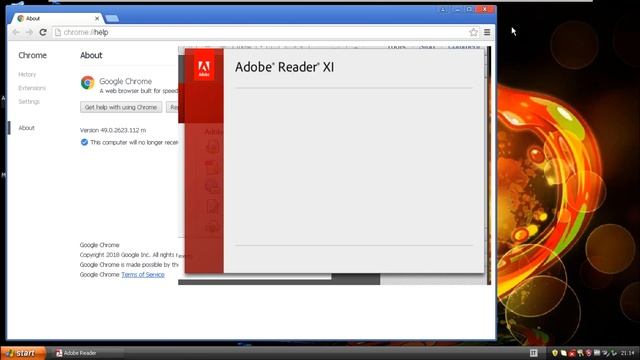This screenshot has height=360, width=640.
Task: Select the About tab in Chrome
Action: (x=57, y=18)
